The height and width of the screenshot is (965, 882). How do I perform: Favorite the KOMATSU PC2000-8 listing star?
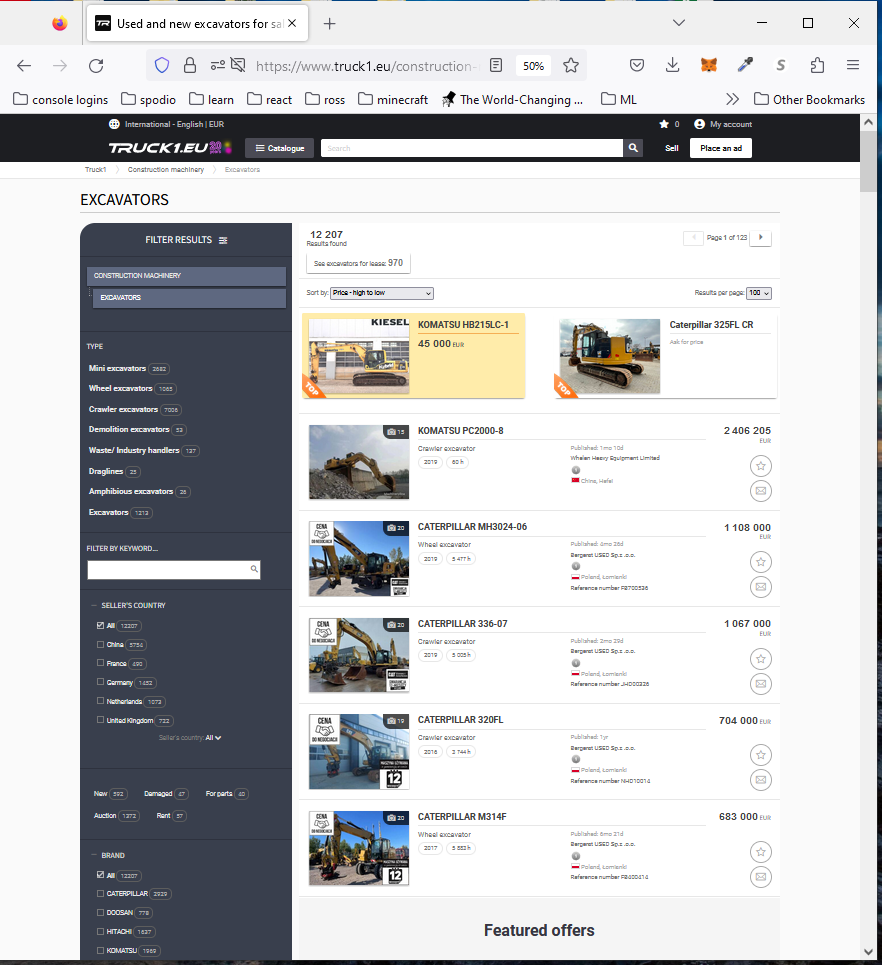click(761, 466)
